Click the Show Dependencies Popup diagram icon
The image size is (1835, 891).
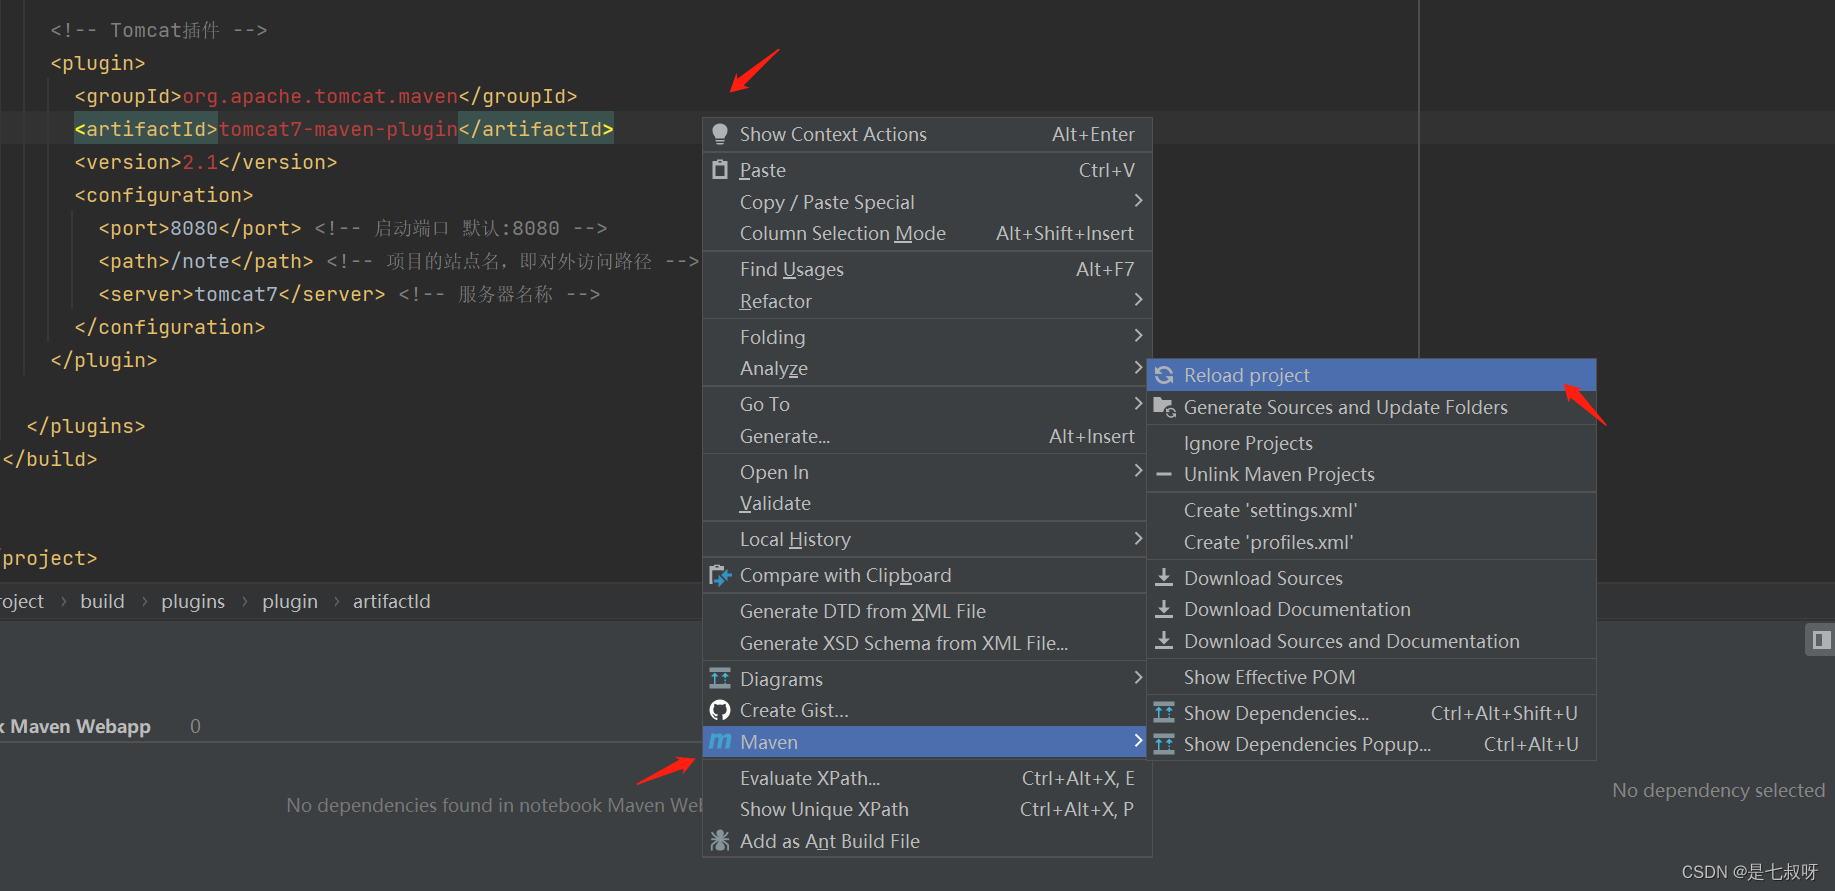[1164, 744]
